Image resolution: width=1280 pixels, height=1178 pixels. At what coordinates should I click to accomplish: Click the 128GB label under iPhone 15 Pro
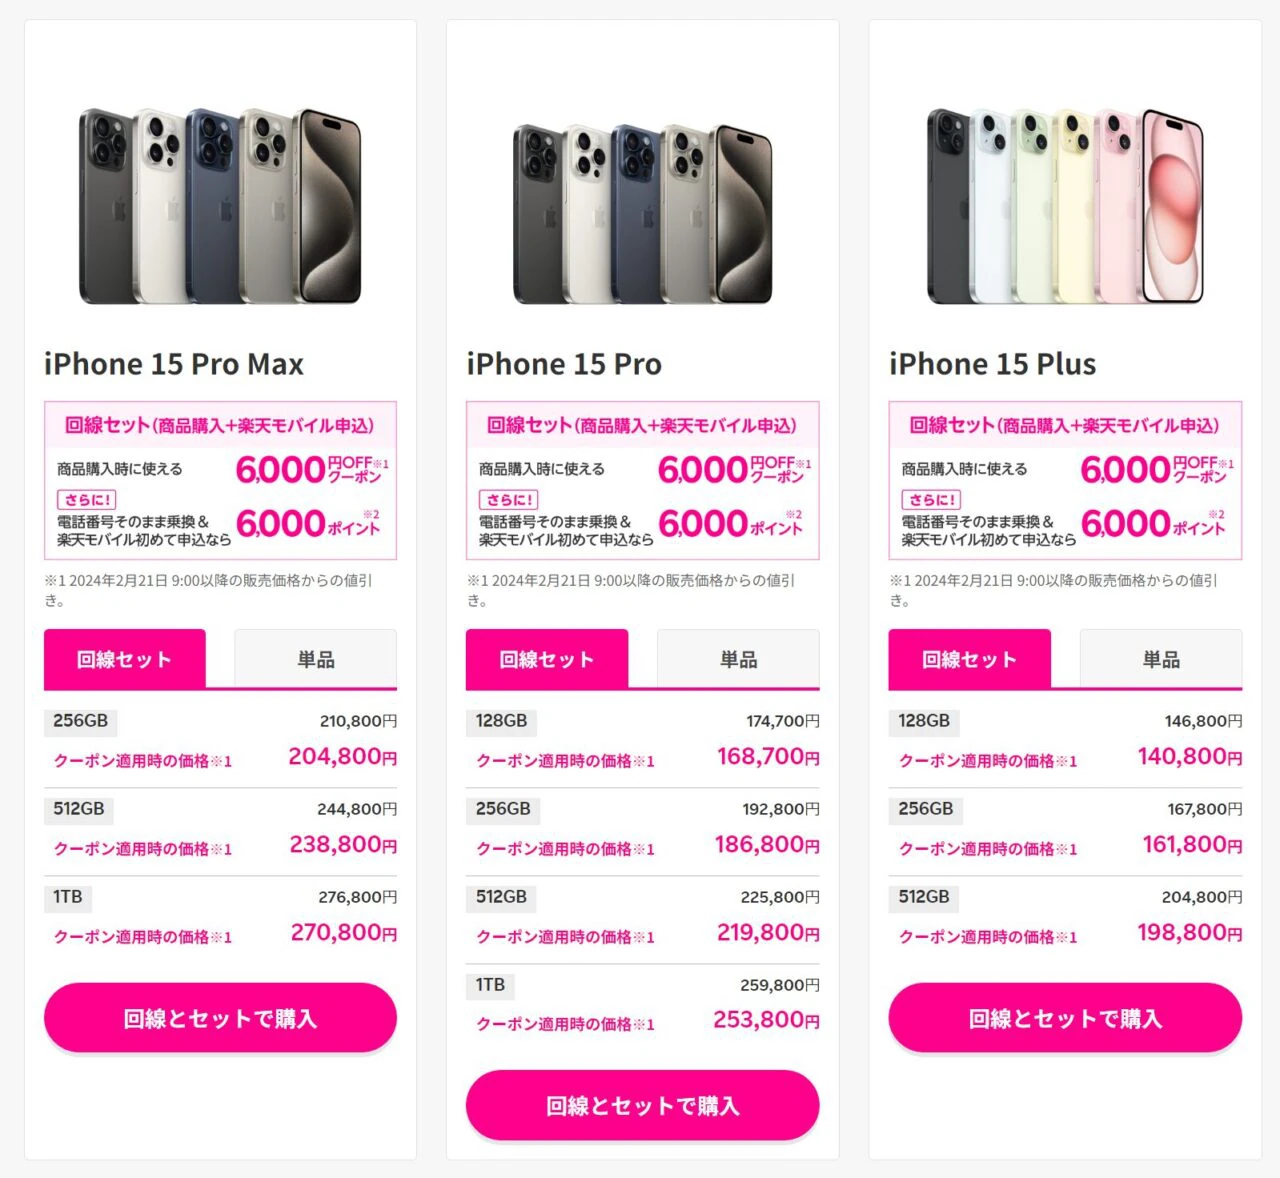(501, 721)
